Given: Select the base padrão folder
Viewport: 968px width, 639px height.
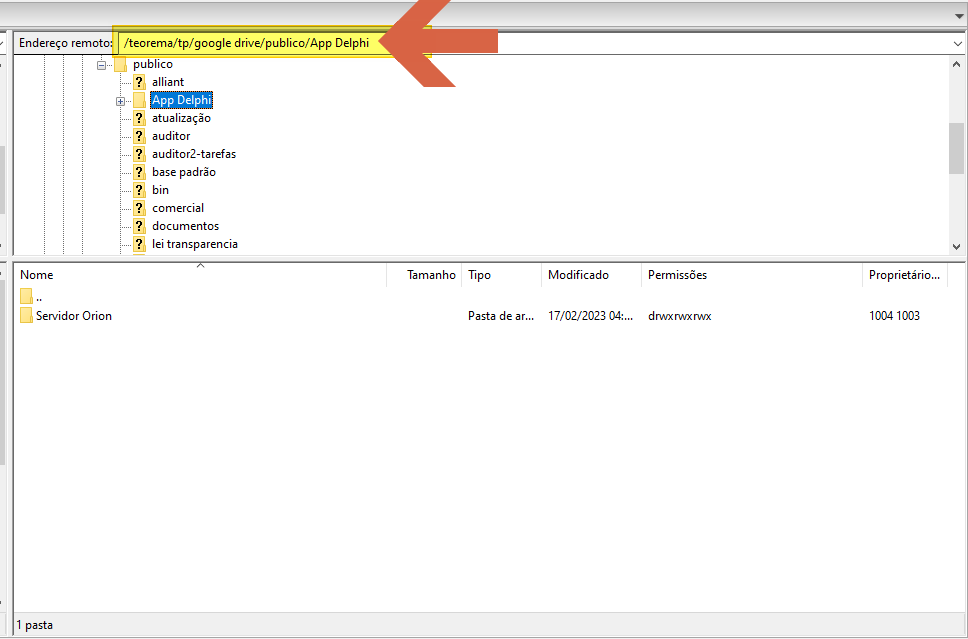Looking at the screenshot, I should click(184, 172).
